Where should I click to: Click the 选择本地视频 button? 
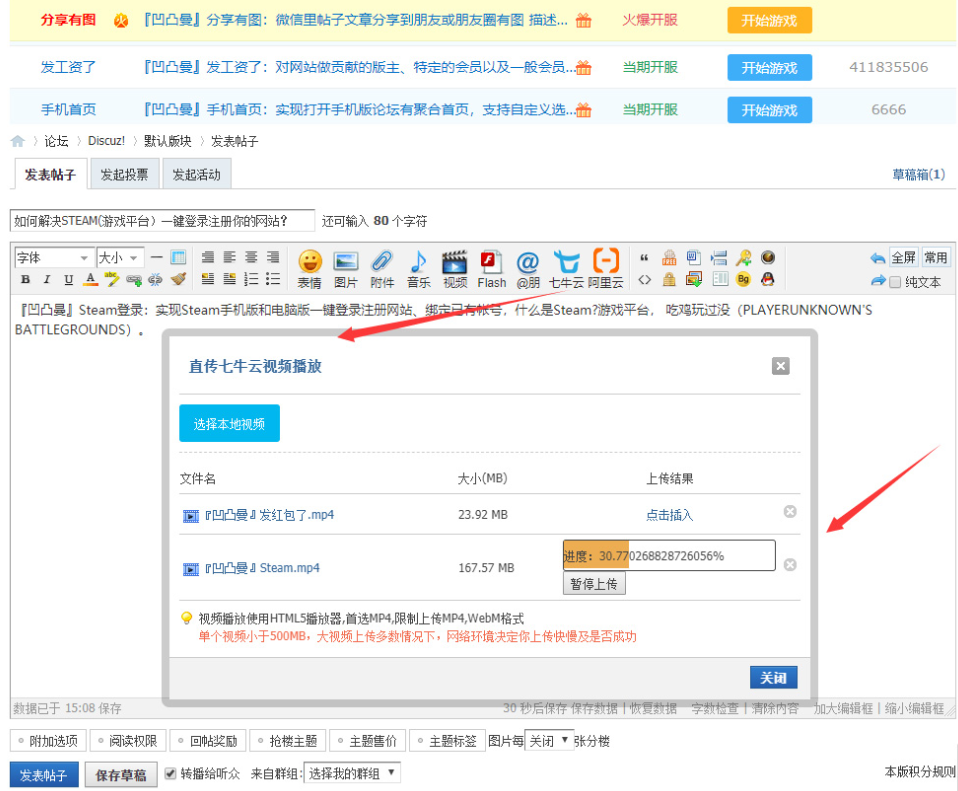point(229,423)
